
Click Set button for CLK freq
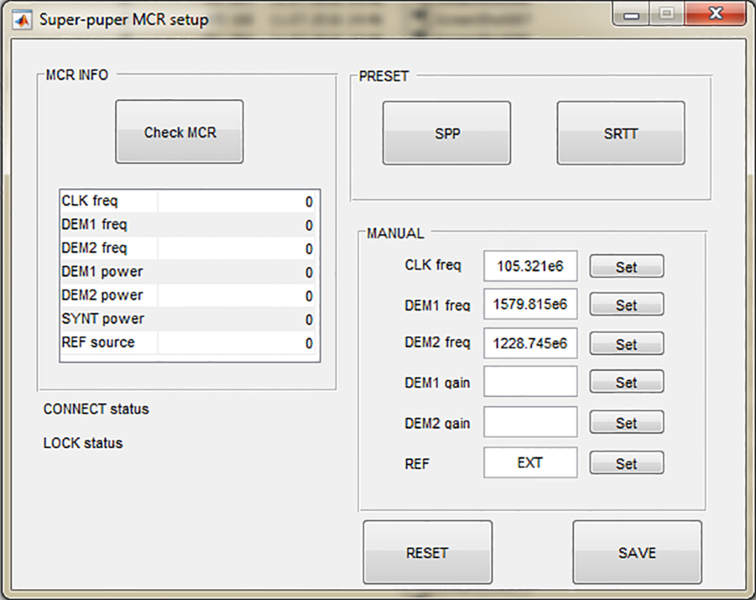(x=626, y=267)
